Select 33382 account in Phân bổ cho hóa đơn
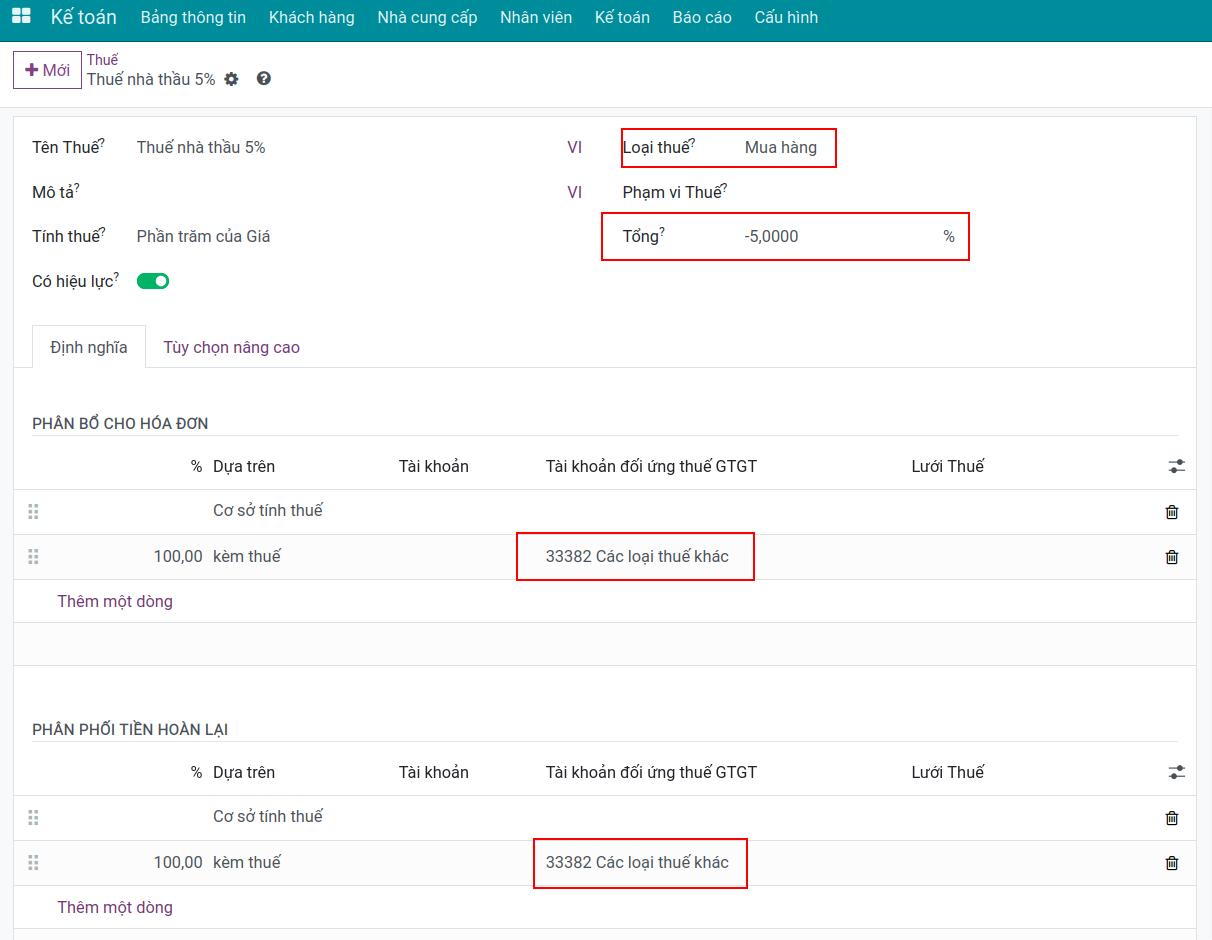The height and width of the screenshot is (940, 1212). click(x=637, y=556)
